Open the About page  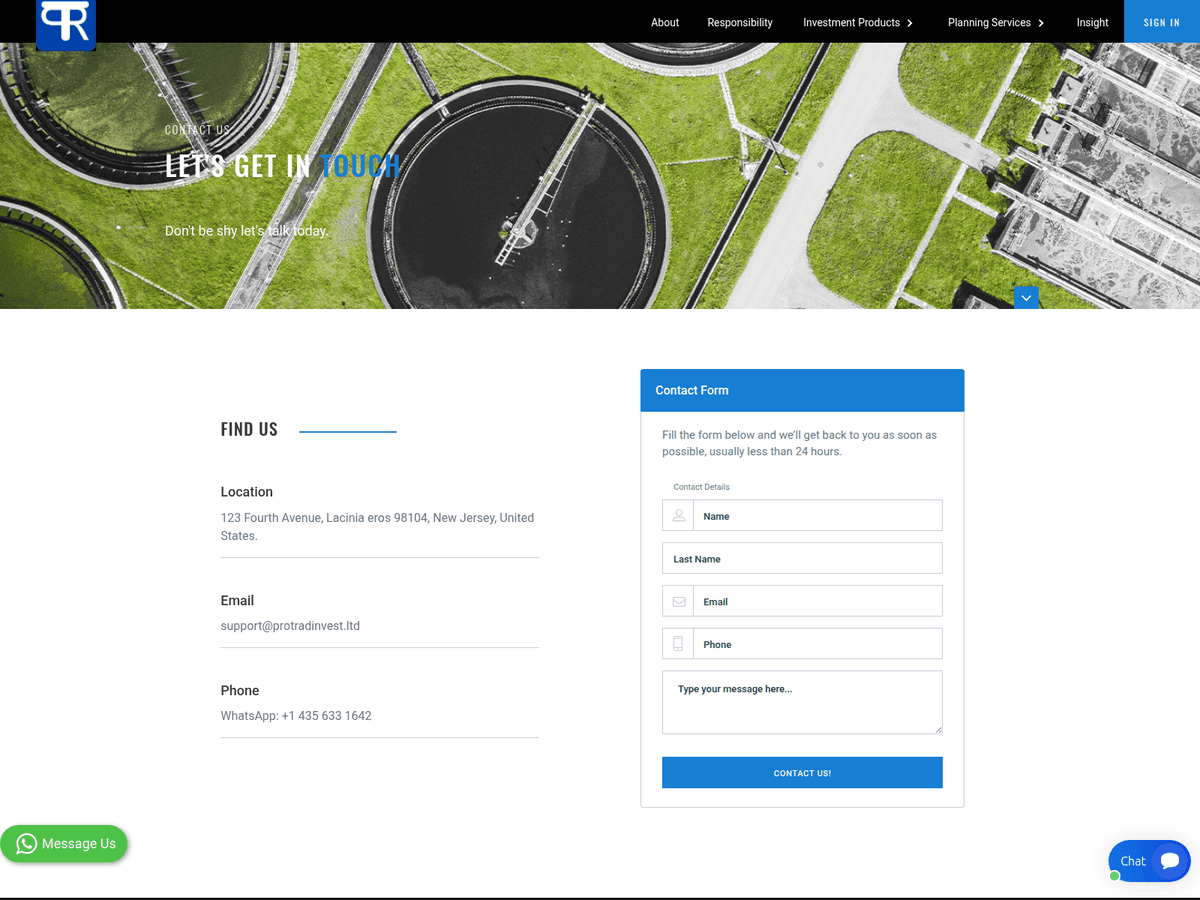(x=665, y=22)
